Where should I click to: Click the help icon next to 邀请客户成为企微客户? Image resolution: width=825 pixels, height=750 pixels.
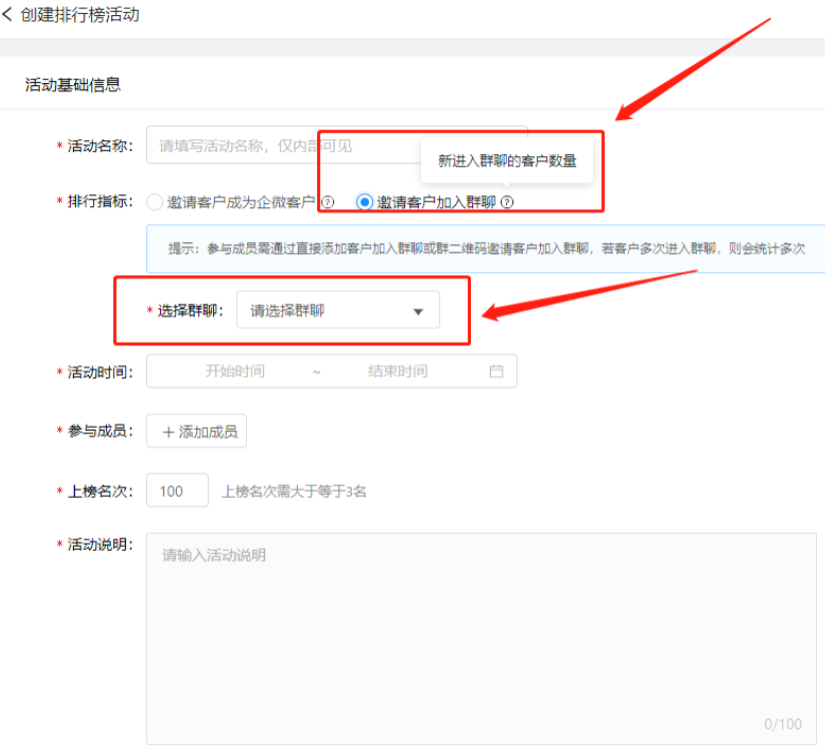327,202
